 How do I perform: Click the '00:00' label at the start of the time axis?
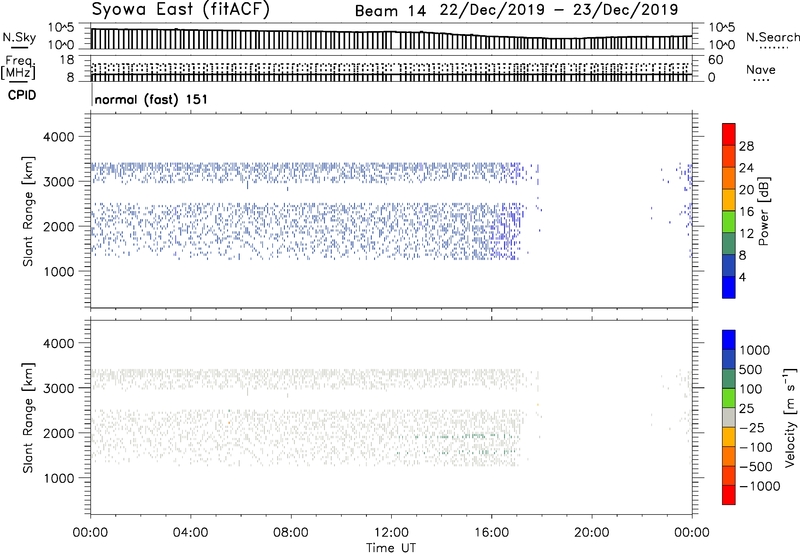(x=90, y=533)
